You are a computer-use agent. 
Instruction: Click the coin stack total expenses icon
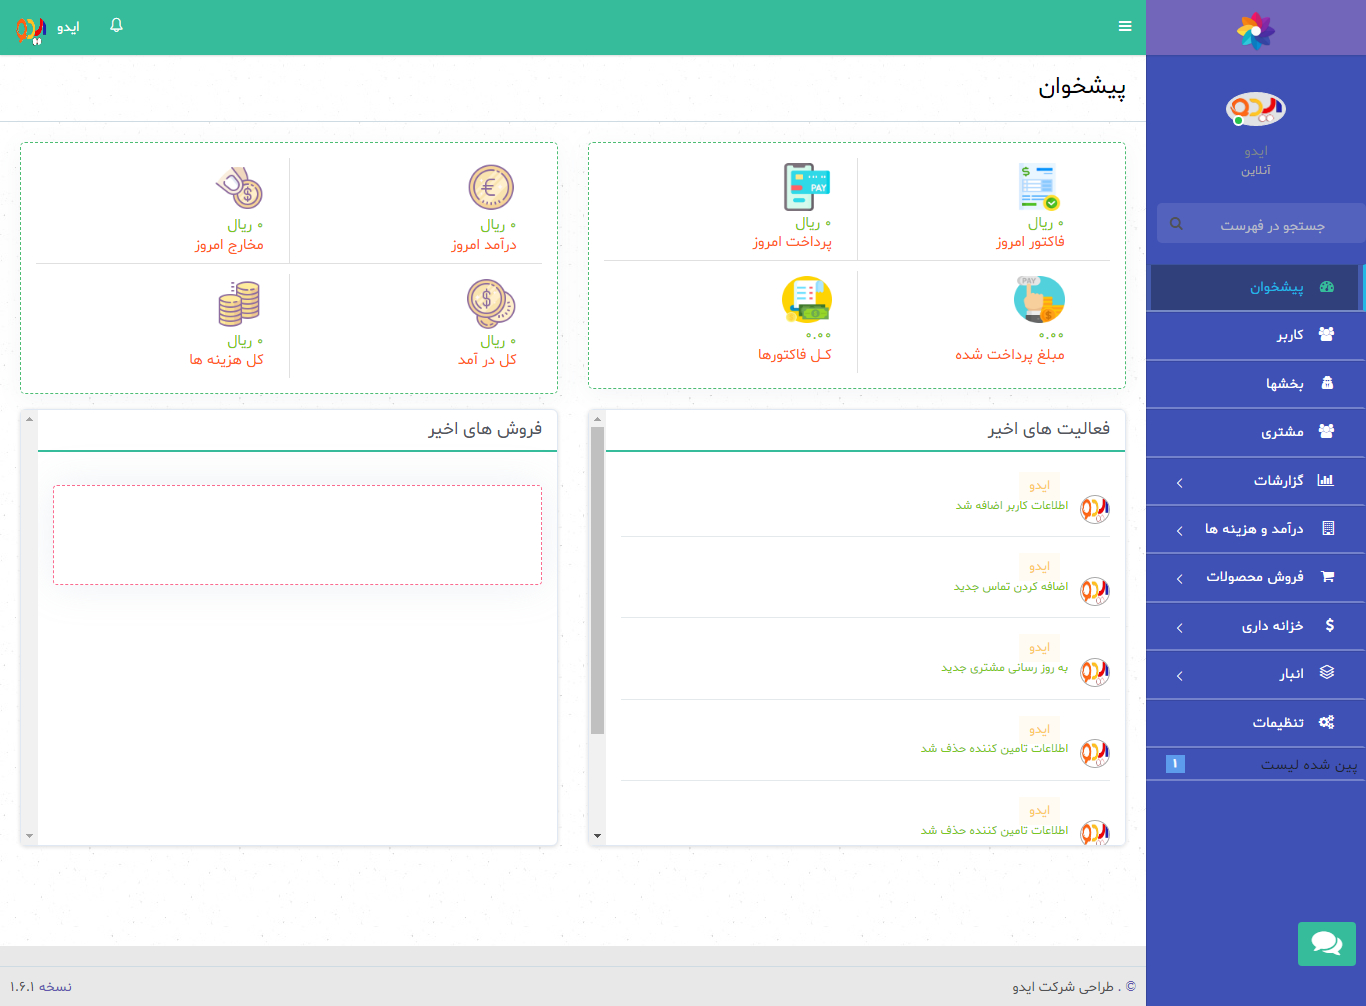click(x=239, y=303)
